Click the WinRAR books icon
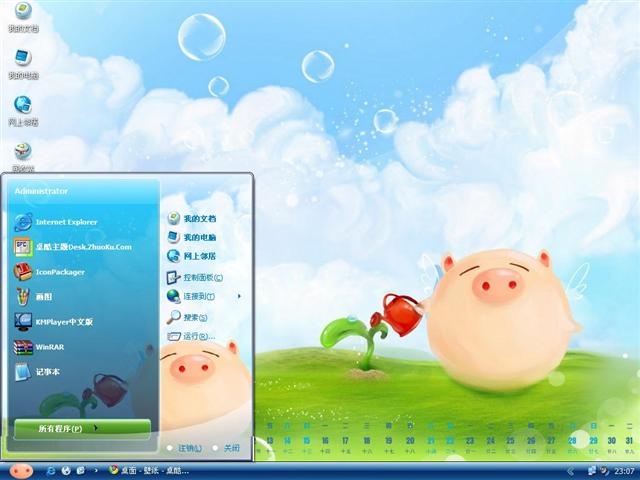Image resolution: width=640 pixels, height=480 pixels. [23, 347]
